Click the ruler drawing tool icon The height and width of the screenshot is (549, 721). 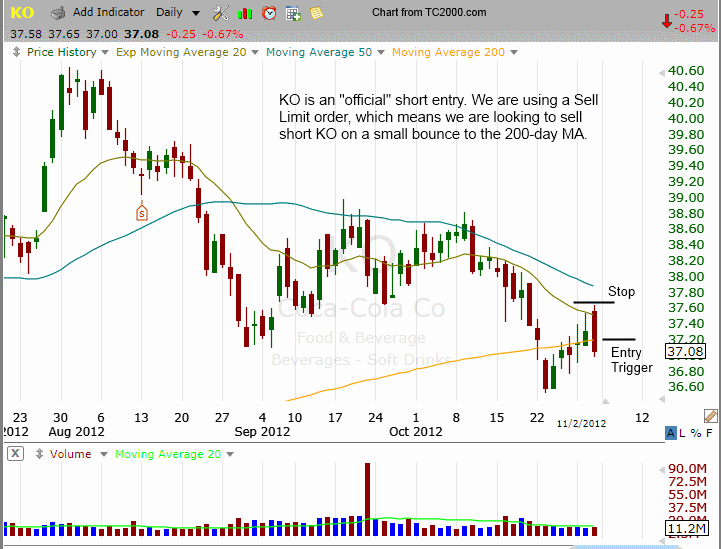click(710, 416)
